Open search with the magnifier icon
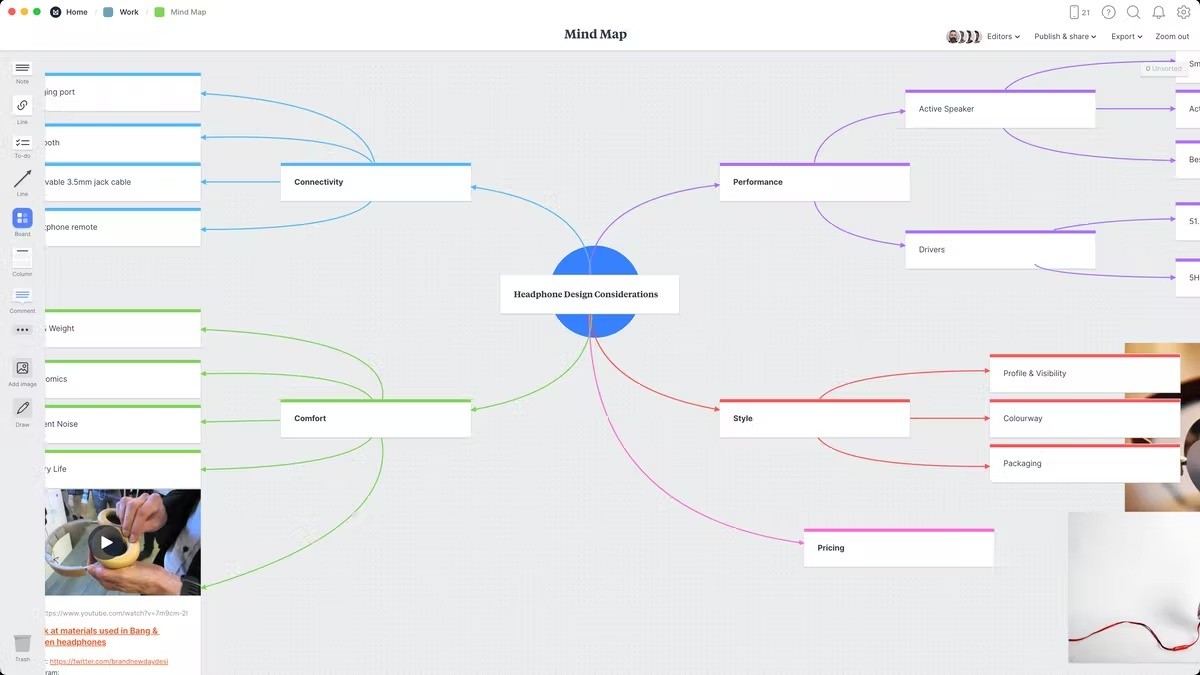 click(x=1133, y=12)
